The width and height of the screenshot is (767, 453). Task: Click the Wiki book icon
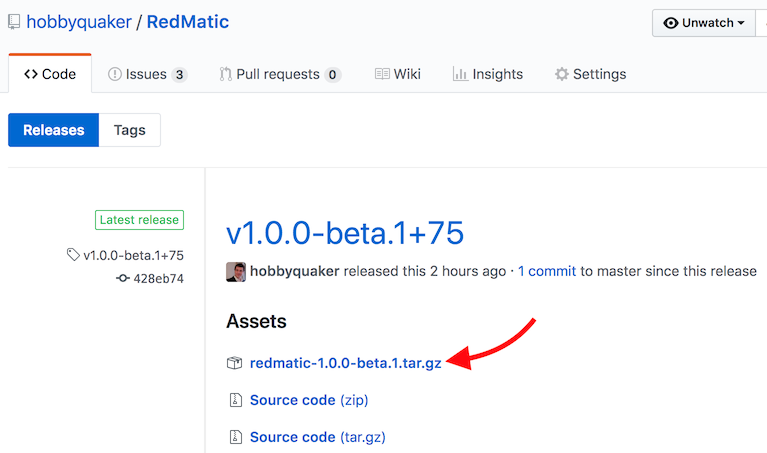[x=382, y=74]
